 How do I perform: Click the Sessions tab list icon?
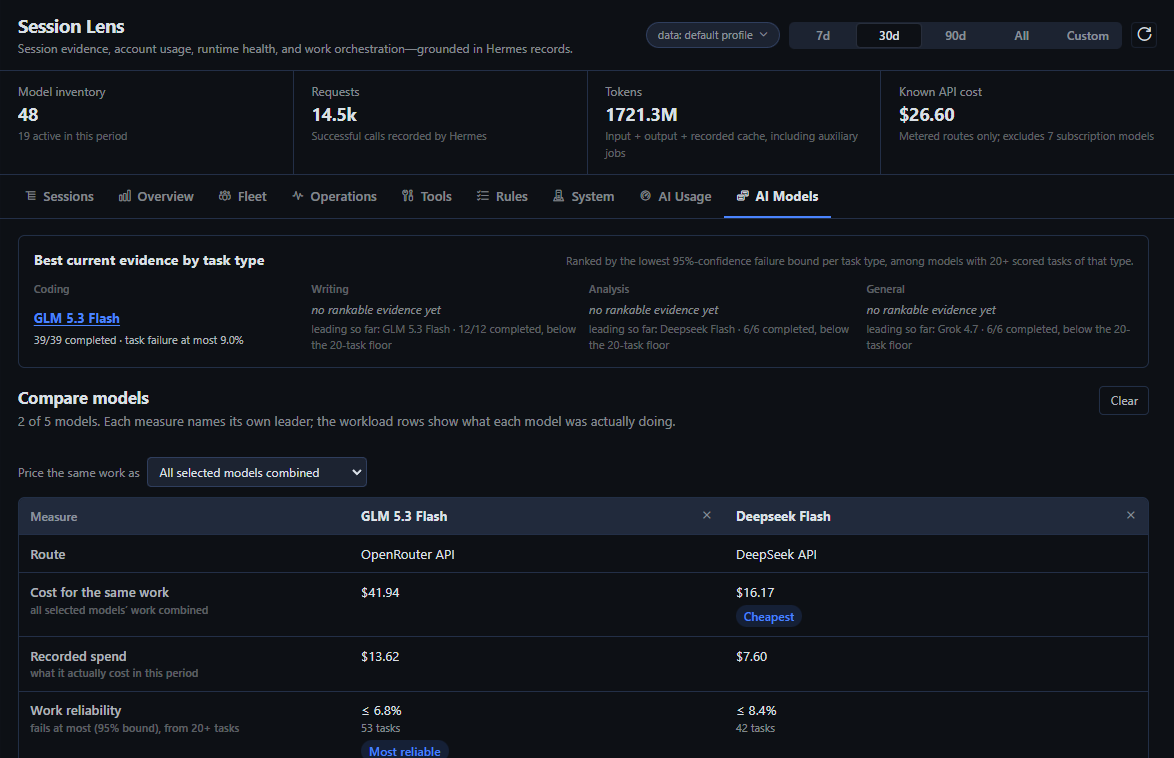tap(31, 196)
